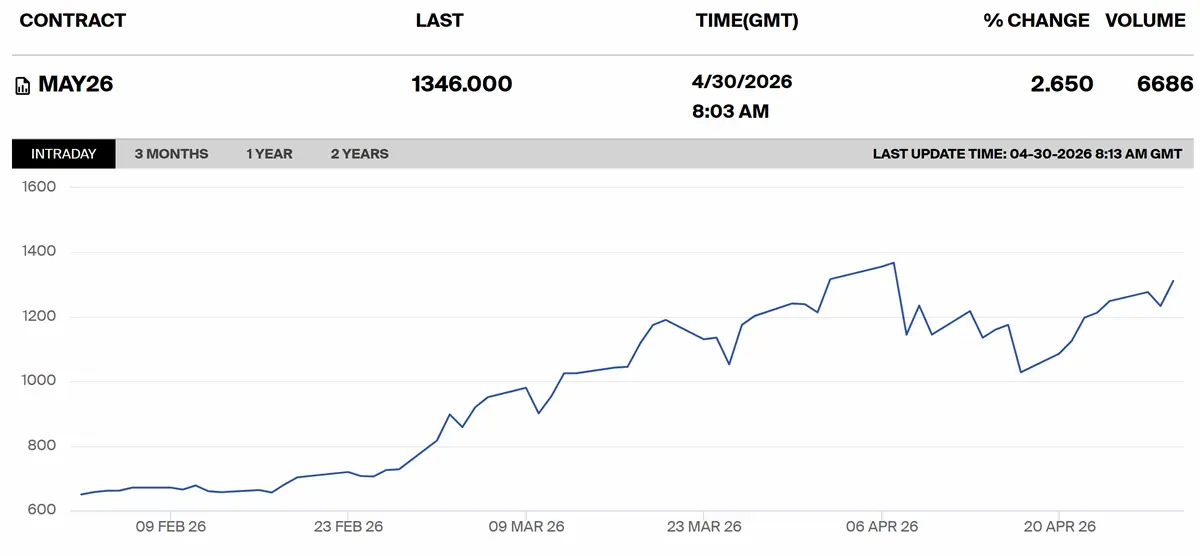Click the 06 APR 26 axis label
The height and width of the screenshot is (556, 1200).
click(882, 526)
